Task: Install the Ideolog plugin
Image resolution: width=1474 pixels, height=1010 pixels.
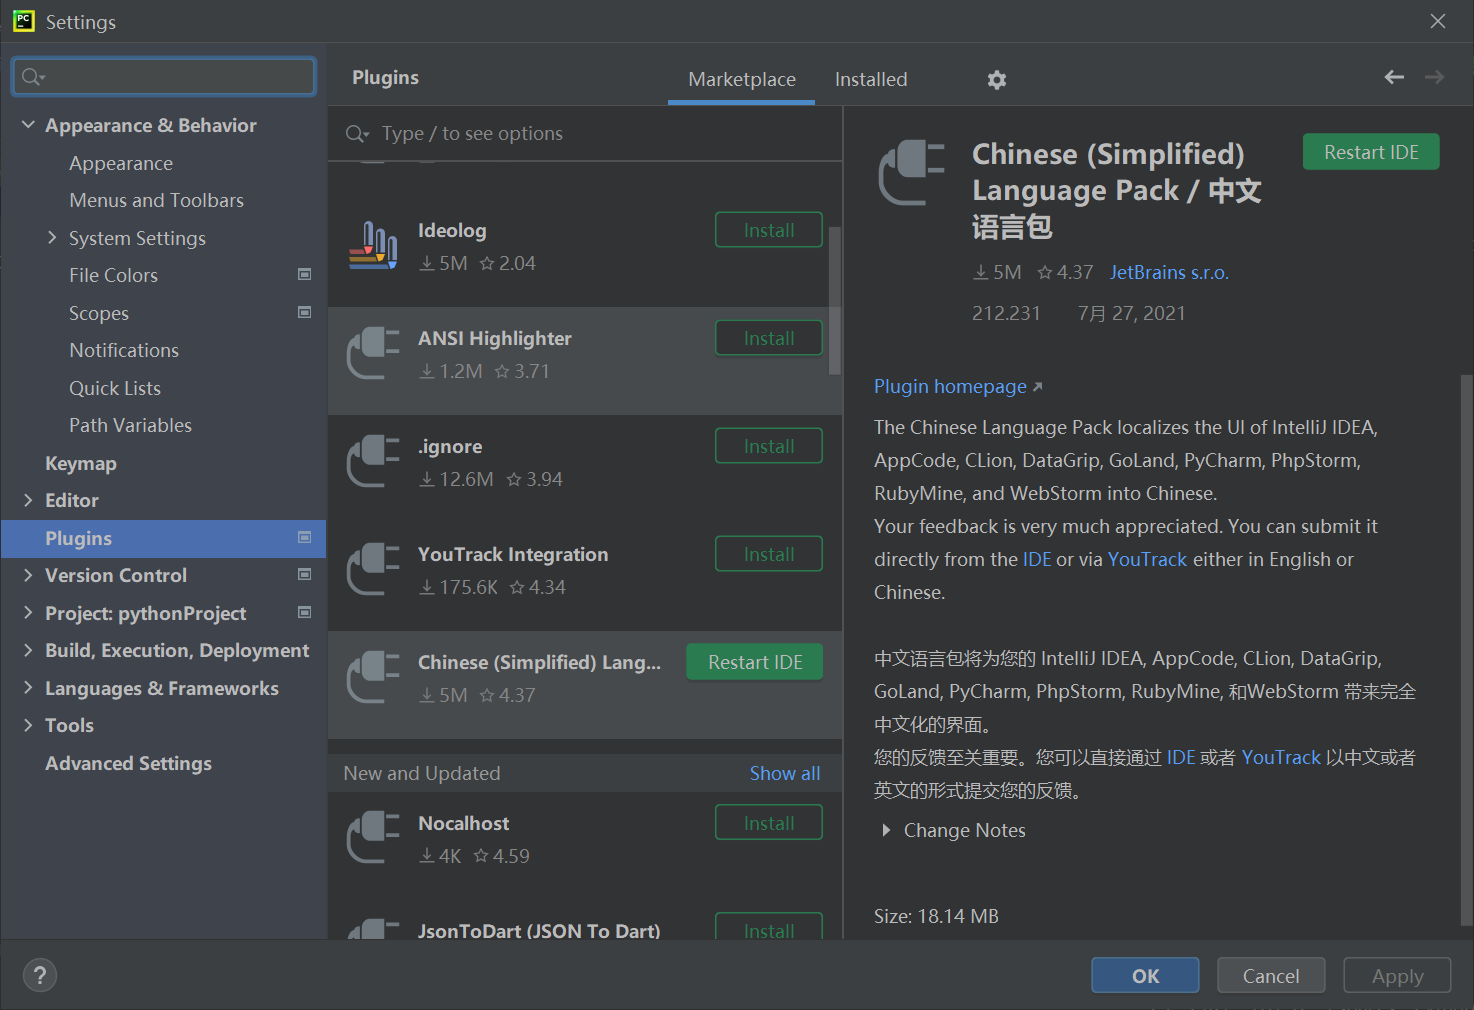Action: pos(769,230)
